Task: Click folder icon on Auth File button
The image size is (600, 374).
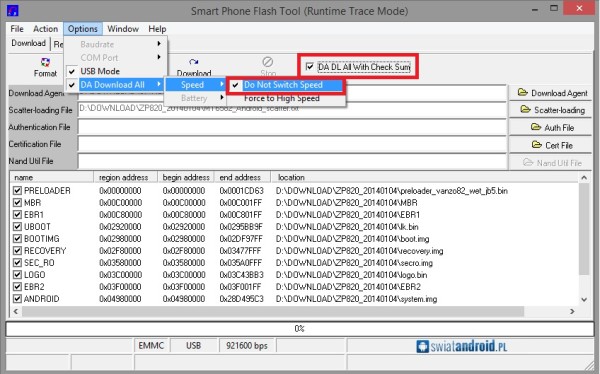Action: click(x=536, y=127)
